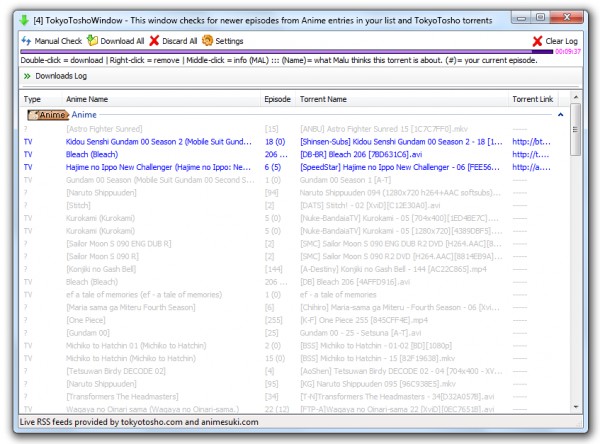The width and height of the screenshot is (600, 444).
Task: Click the purple progress bar
Action: (x=287, y=51)
